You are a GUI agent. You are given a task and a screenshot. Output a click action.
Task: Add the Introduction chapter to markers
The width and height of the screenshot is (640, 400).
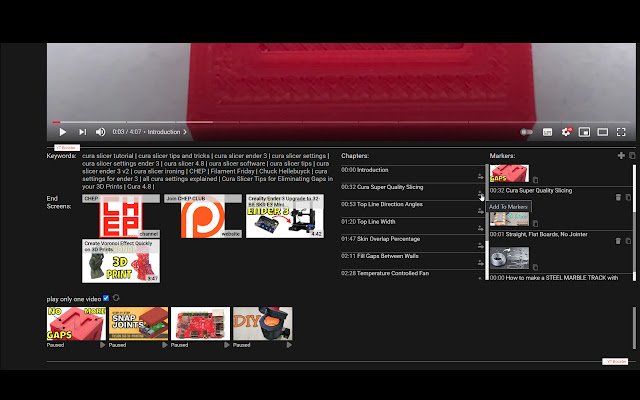[x=480, y=176]
